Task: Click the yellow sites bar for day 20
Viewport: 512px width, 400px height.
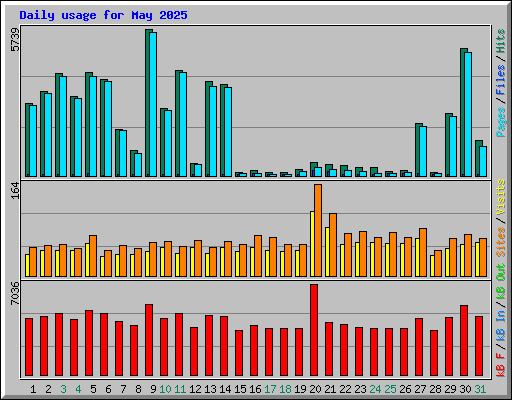Action: coord(312,244)
